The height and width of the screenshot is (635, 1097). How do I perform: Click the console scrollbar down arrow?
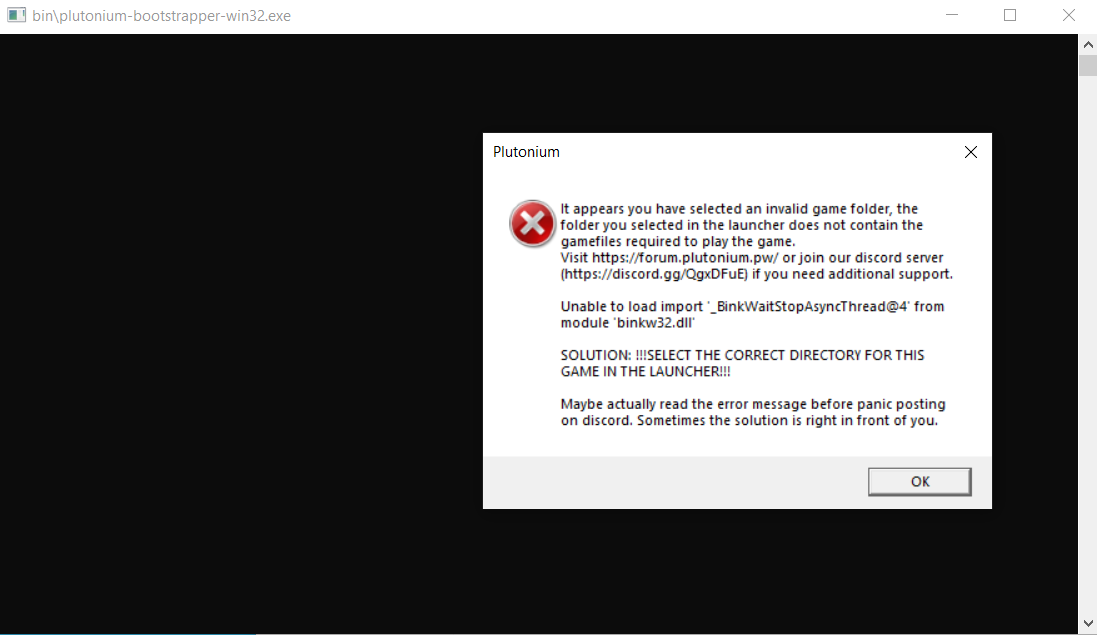[1088, 623]
